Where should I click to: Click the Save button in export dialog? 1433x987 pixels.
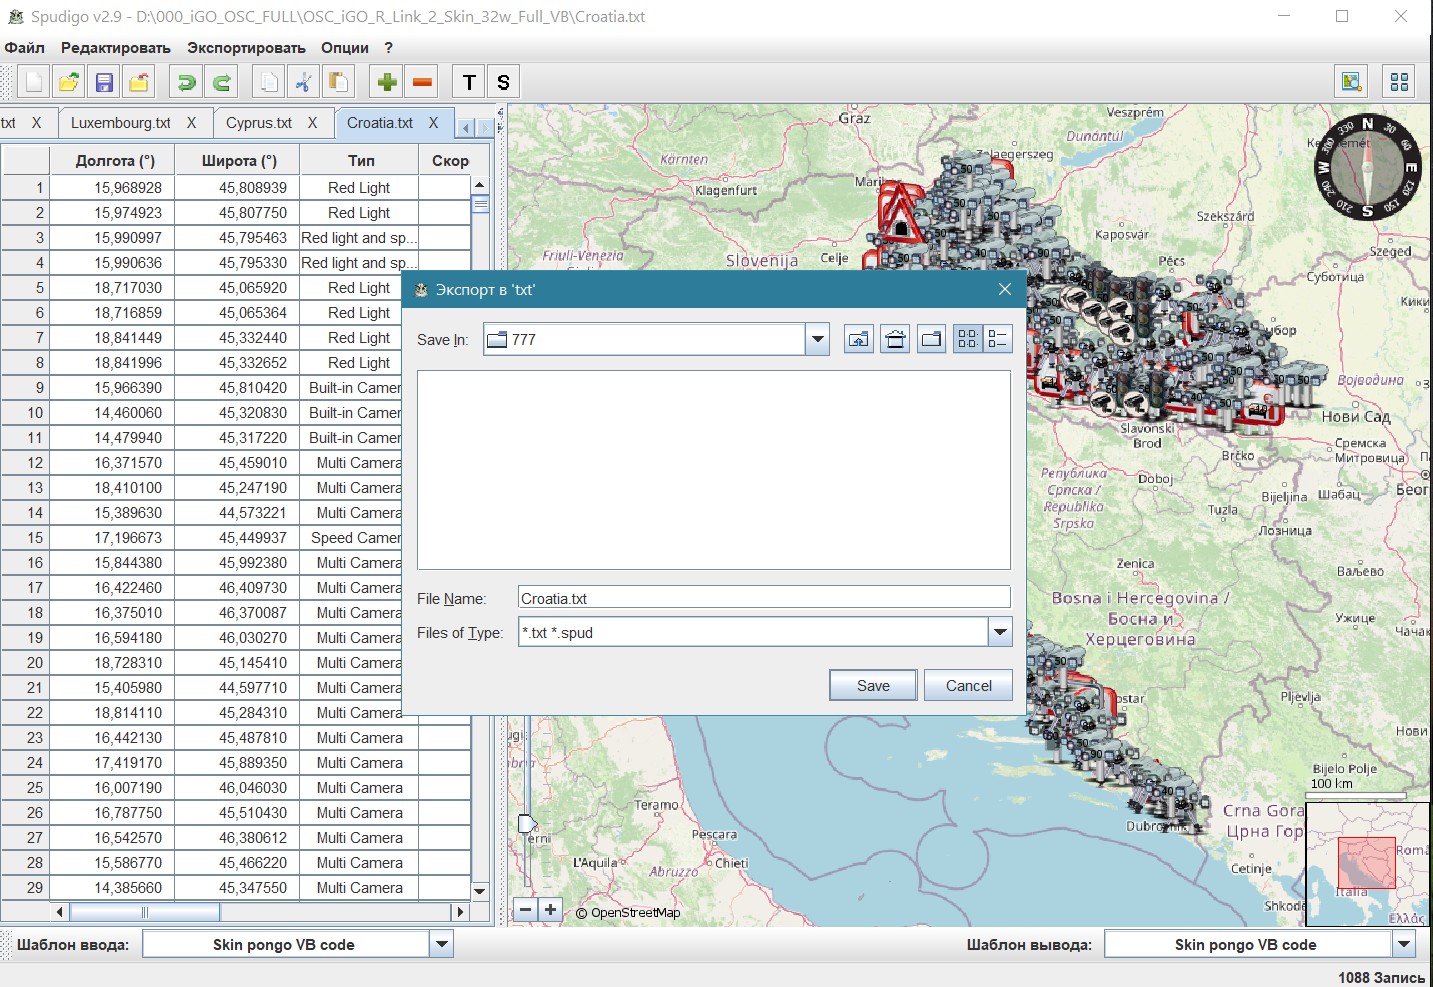click(x=873, y=685)
